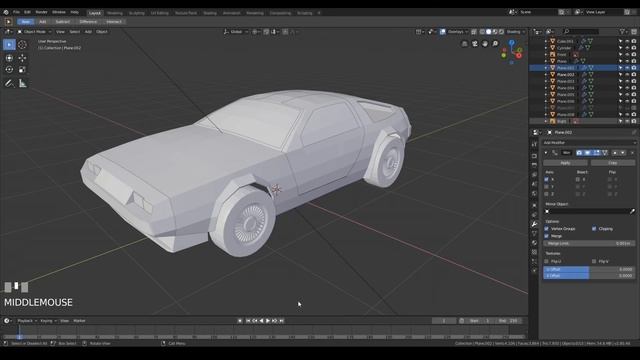640x360 pixels.
Task: Click the play animation button
Action: point(268,321)
